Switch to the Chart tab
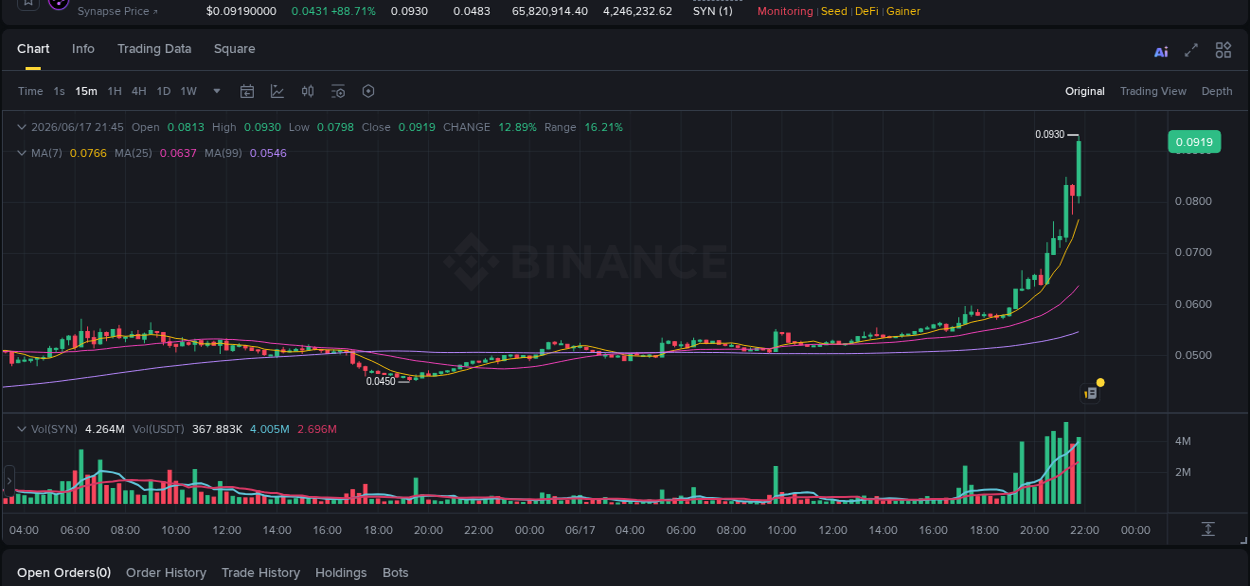Viewport: 1250px width, 586px height. [33, 49]
